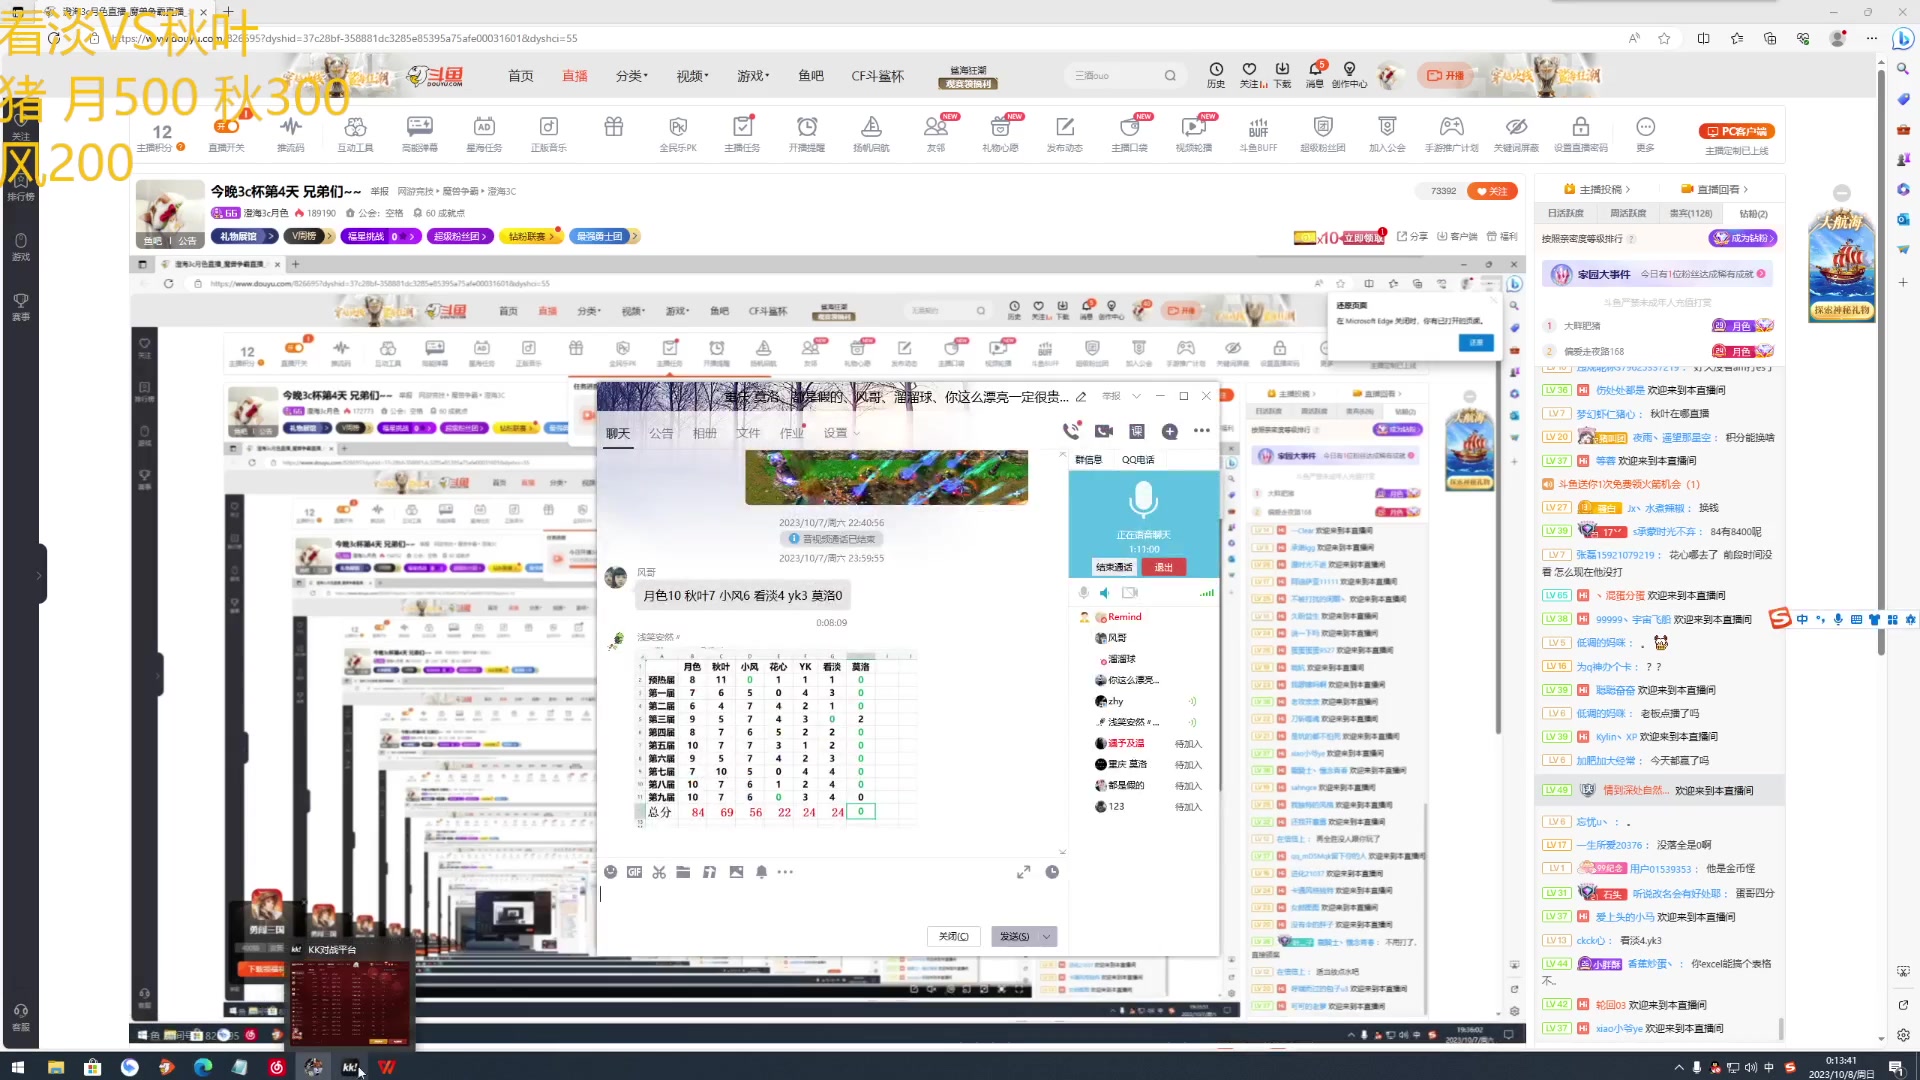This screenshot has width=1920, height=1080.
Task: Expand the 游戏 dropdown menu
Action: click(753, 76)
